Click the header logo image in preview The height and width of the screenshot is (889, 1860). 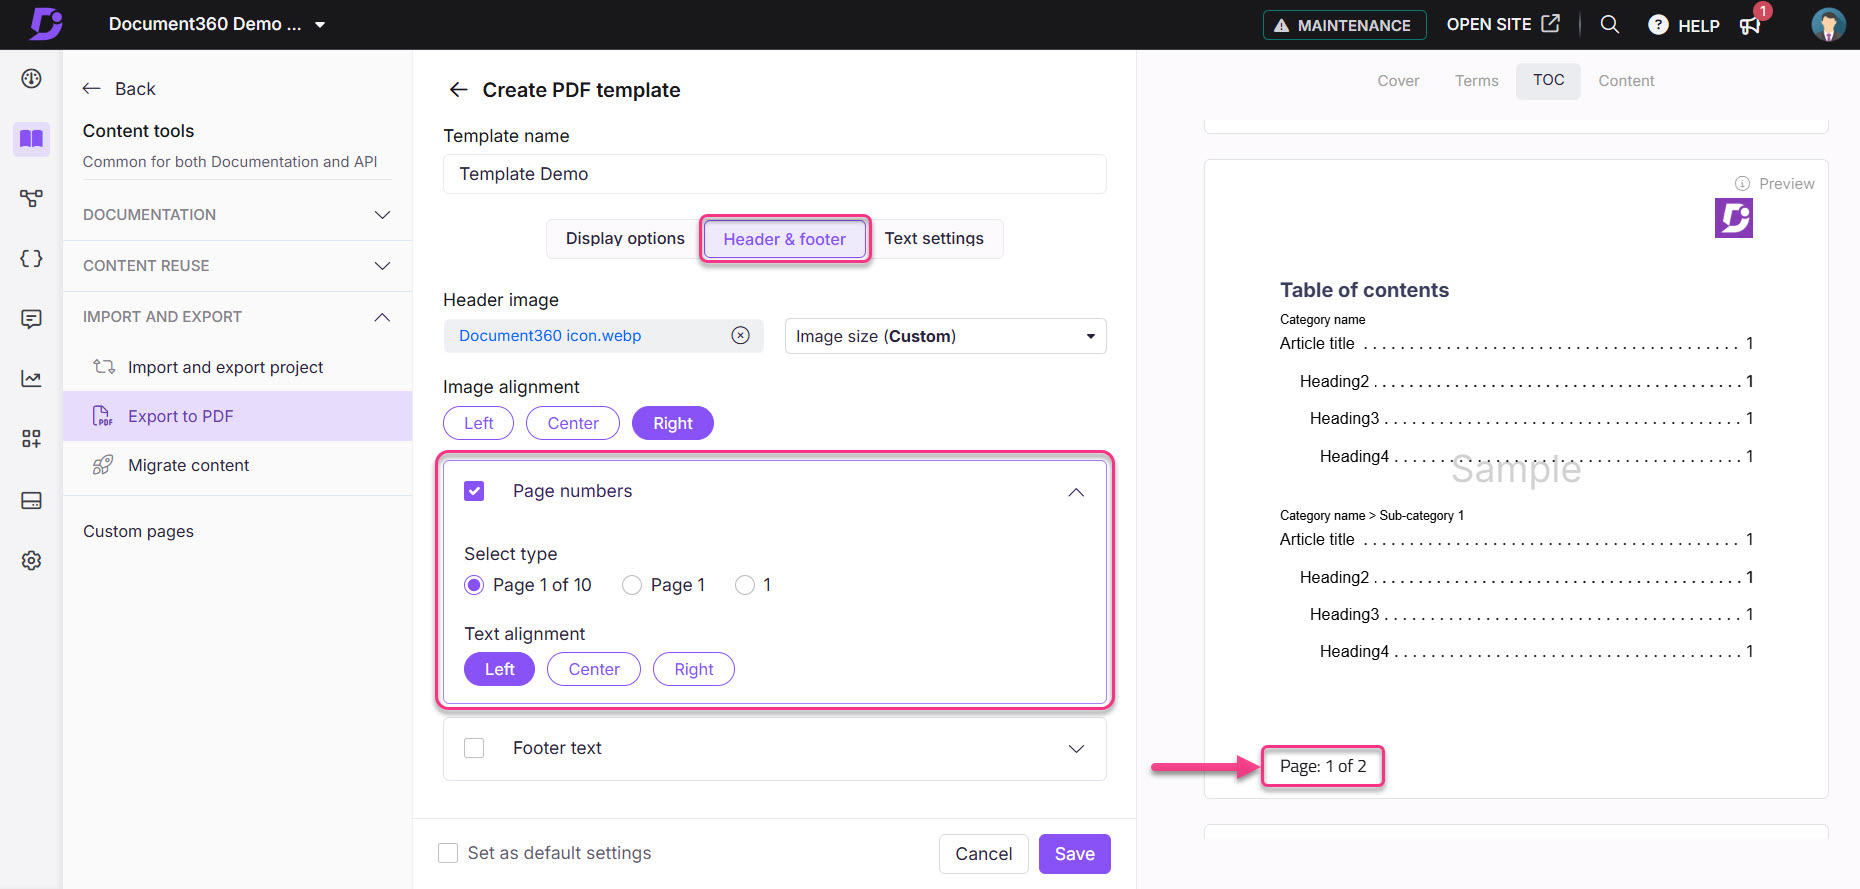click(1734, 218)
